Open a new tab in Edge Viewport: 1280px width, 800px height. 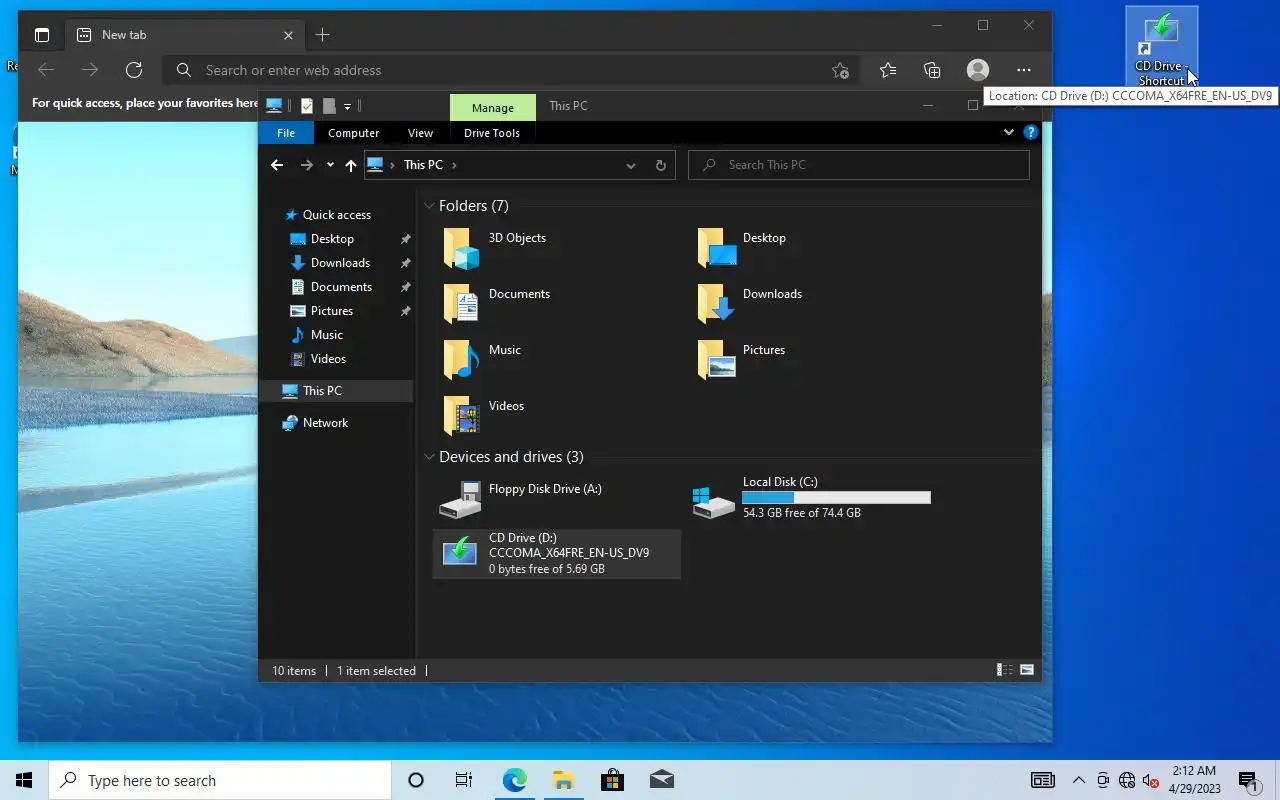pyautogui.click(x=322, y=35)
